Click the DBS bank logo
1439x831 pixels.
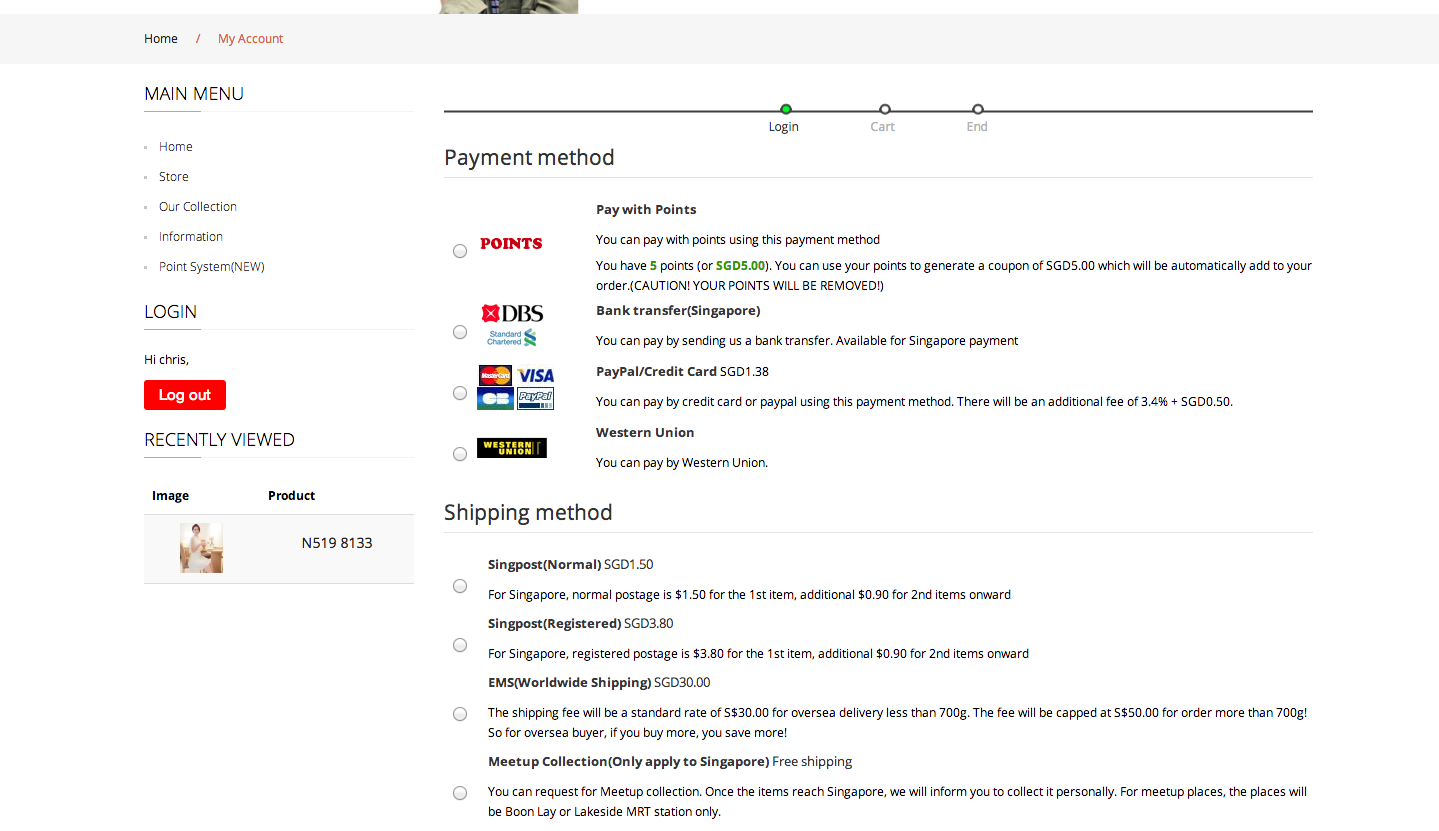512,313
